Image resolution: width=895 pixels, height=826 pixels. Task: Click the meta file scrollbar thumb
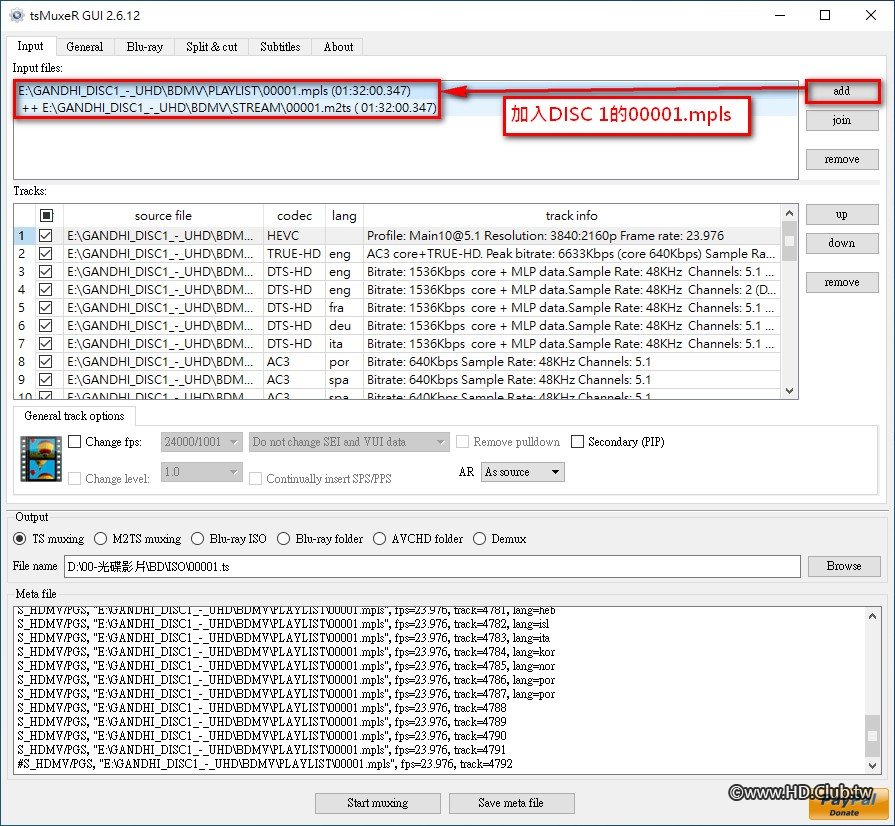[x=873, y=736]
